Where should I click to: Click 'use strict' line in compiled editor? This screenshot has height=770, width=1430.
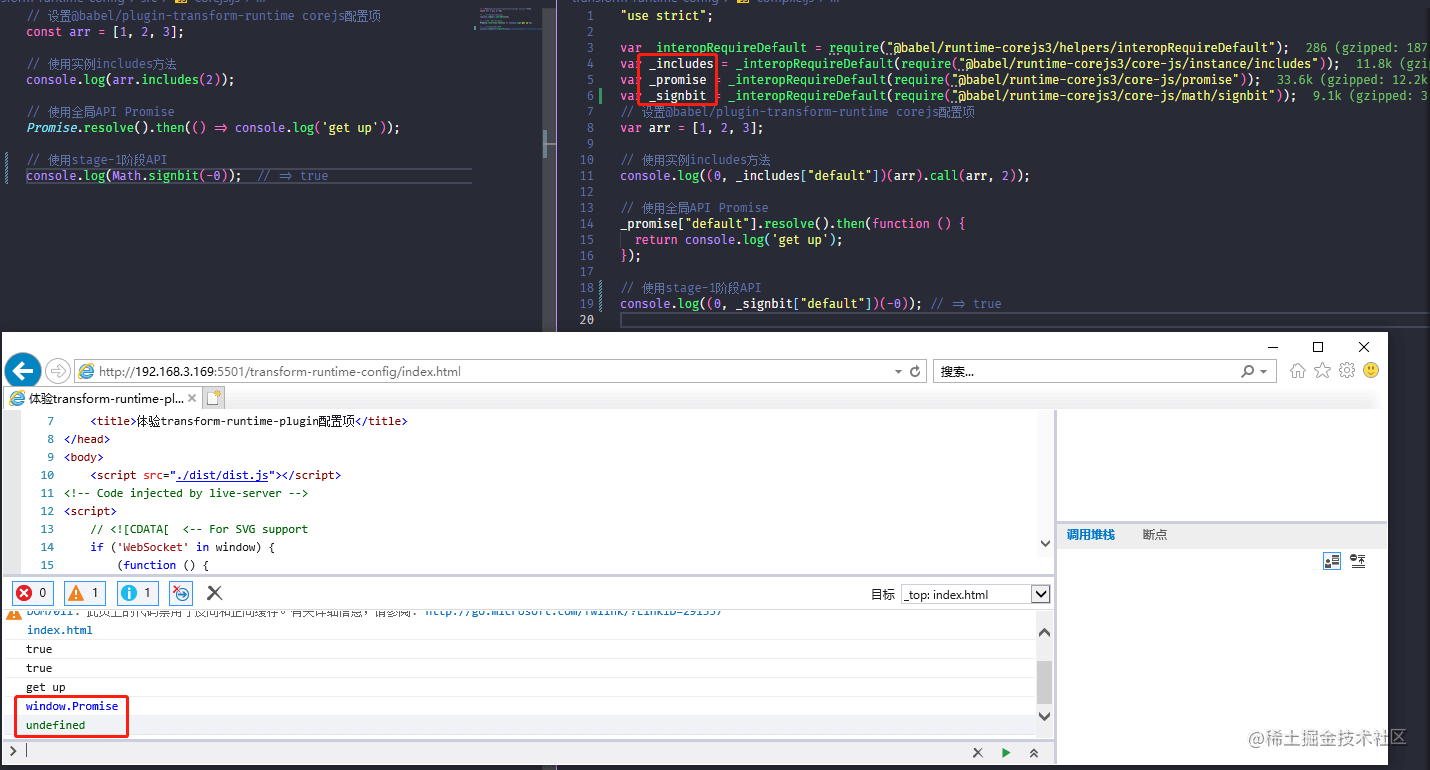pos(668,16)
